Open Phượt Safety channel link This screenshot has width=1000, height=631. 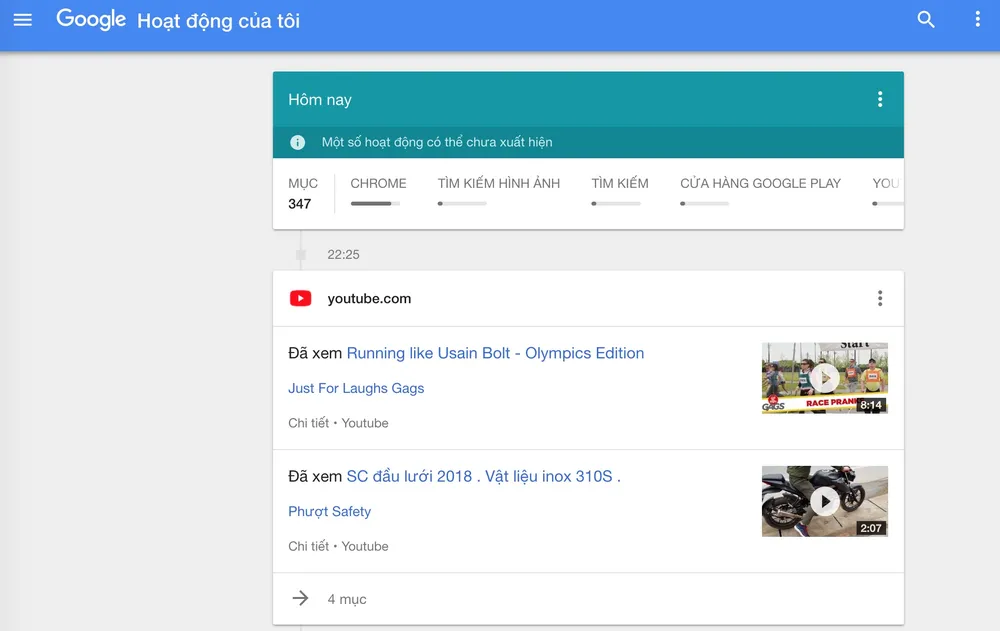pyautogui.click(x=329, y=511)
